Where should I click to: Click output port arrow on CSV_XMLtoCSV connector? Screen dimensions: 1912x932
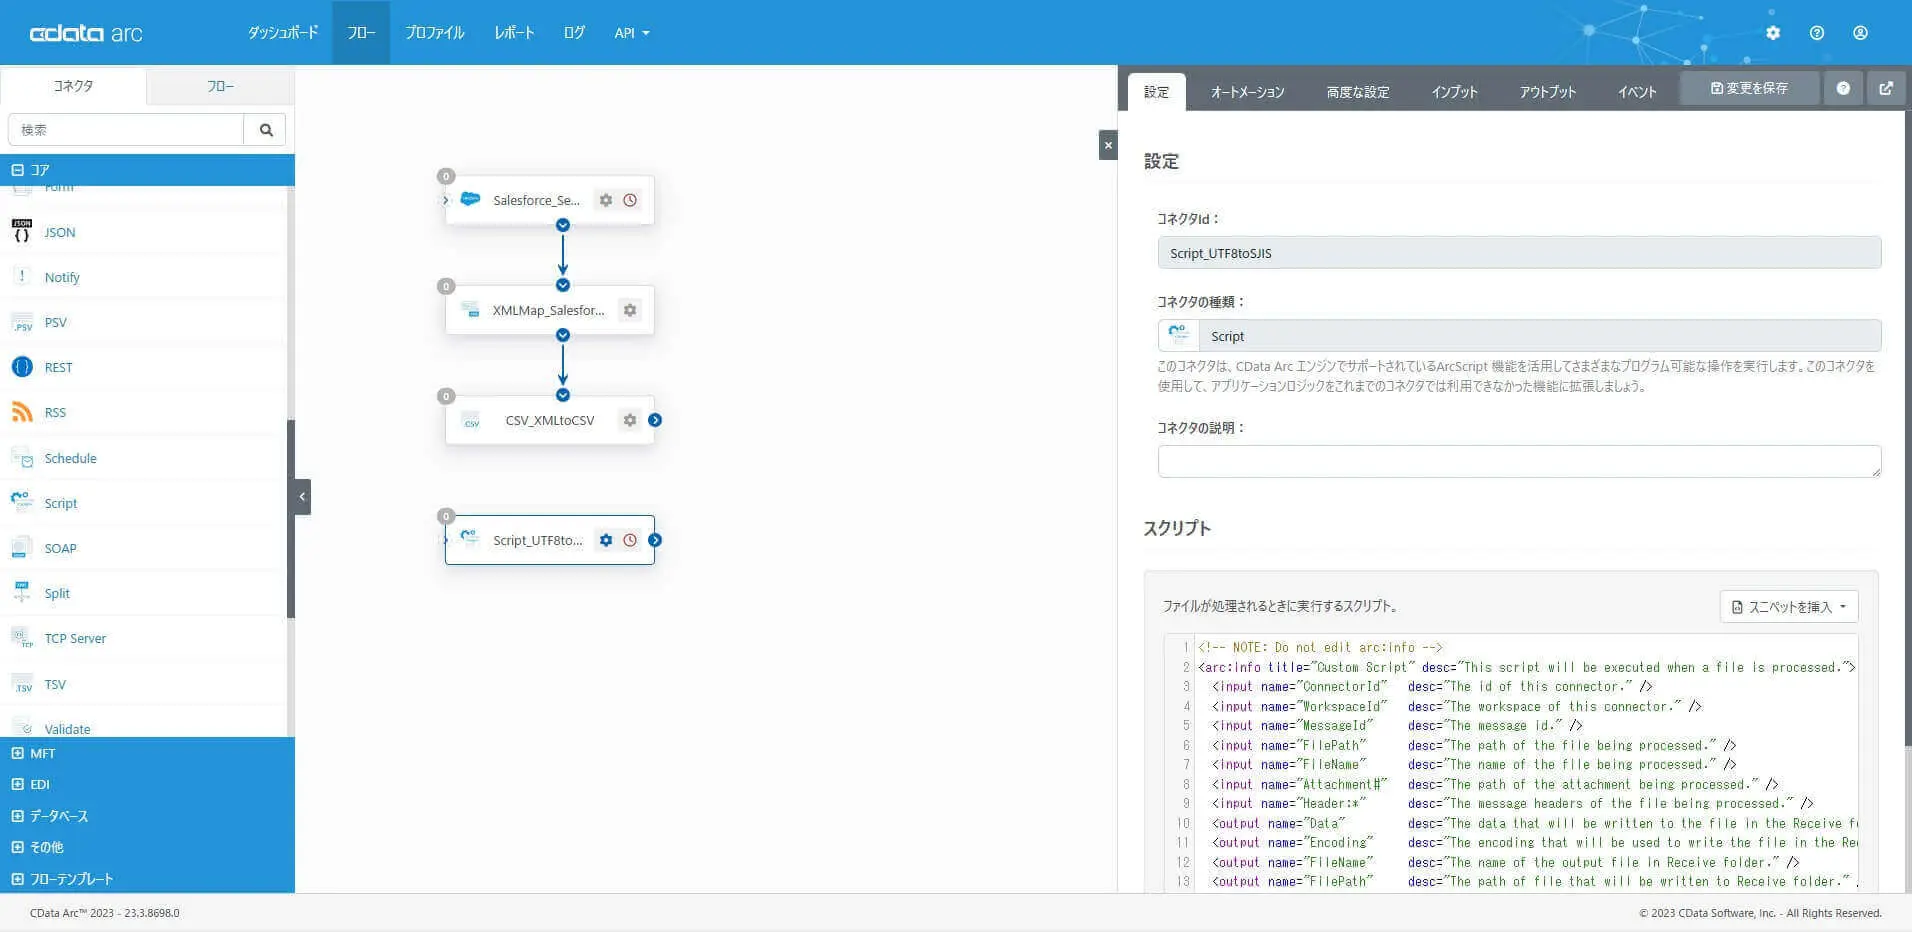click(x=655, y=420)
